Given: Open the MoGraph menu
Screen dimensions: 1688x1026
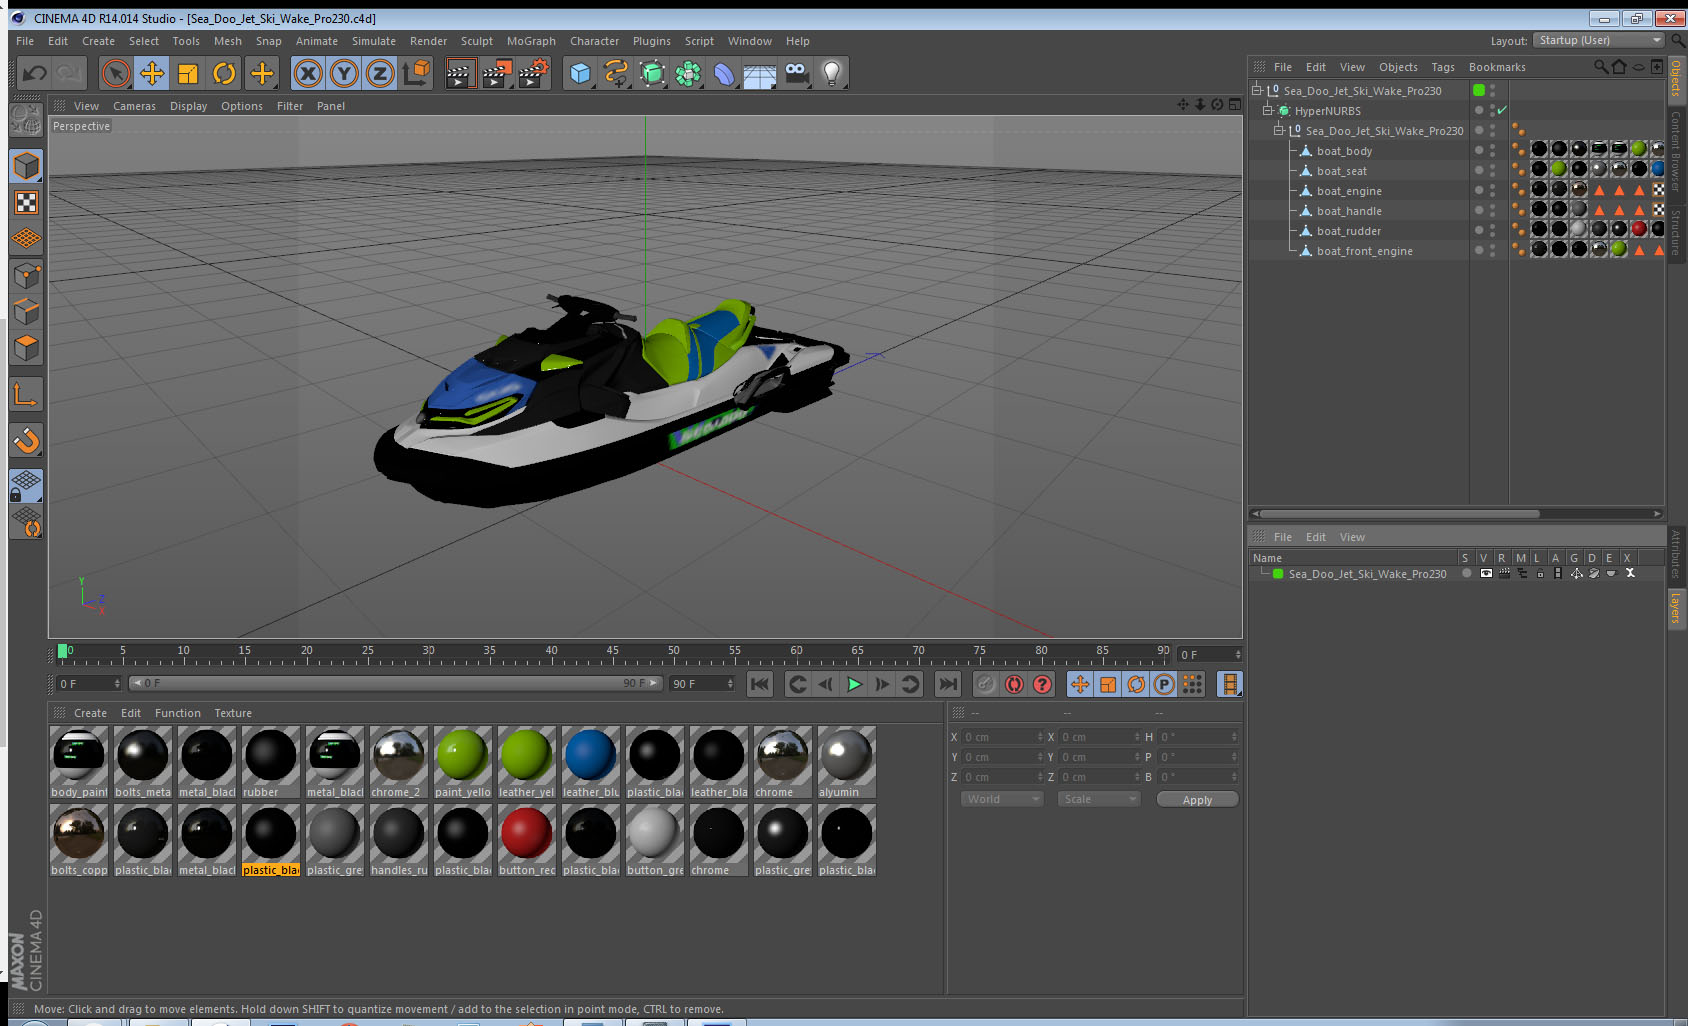Looking at the screenshot, I should [x=531, y=41].
